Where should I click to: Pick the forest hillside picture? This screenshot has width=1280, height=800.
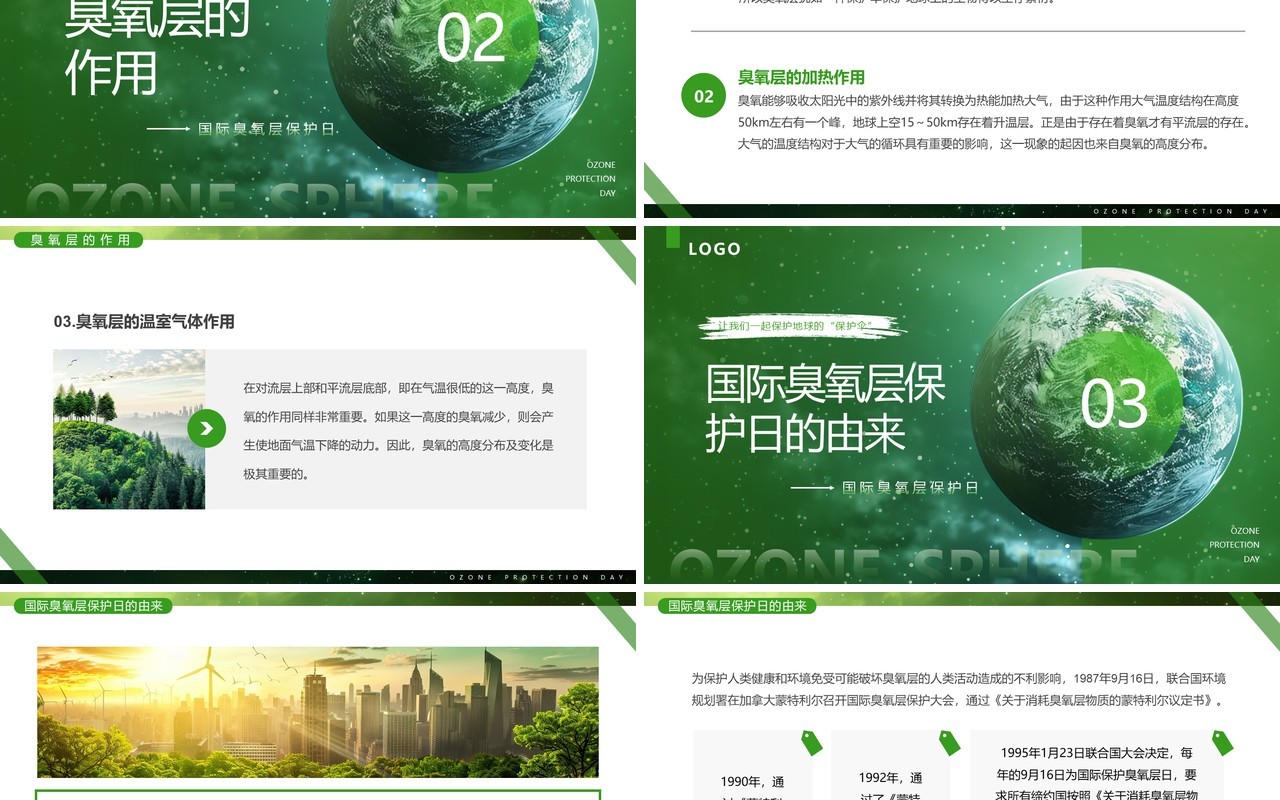(129, 429)
